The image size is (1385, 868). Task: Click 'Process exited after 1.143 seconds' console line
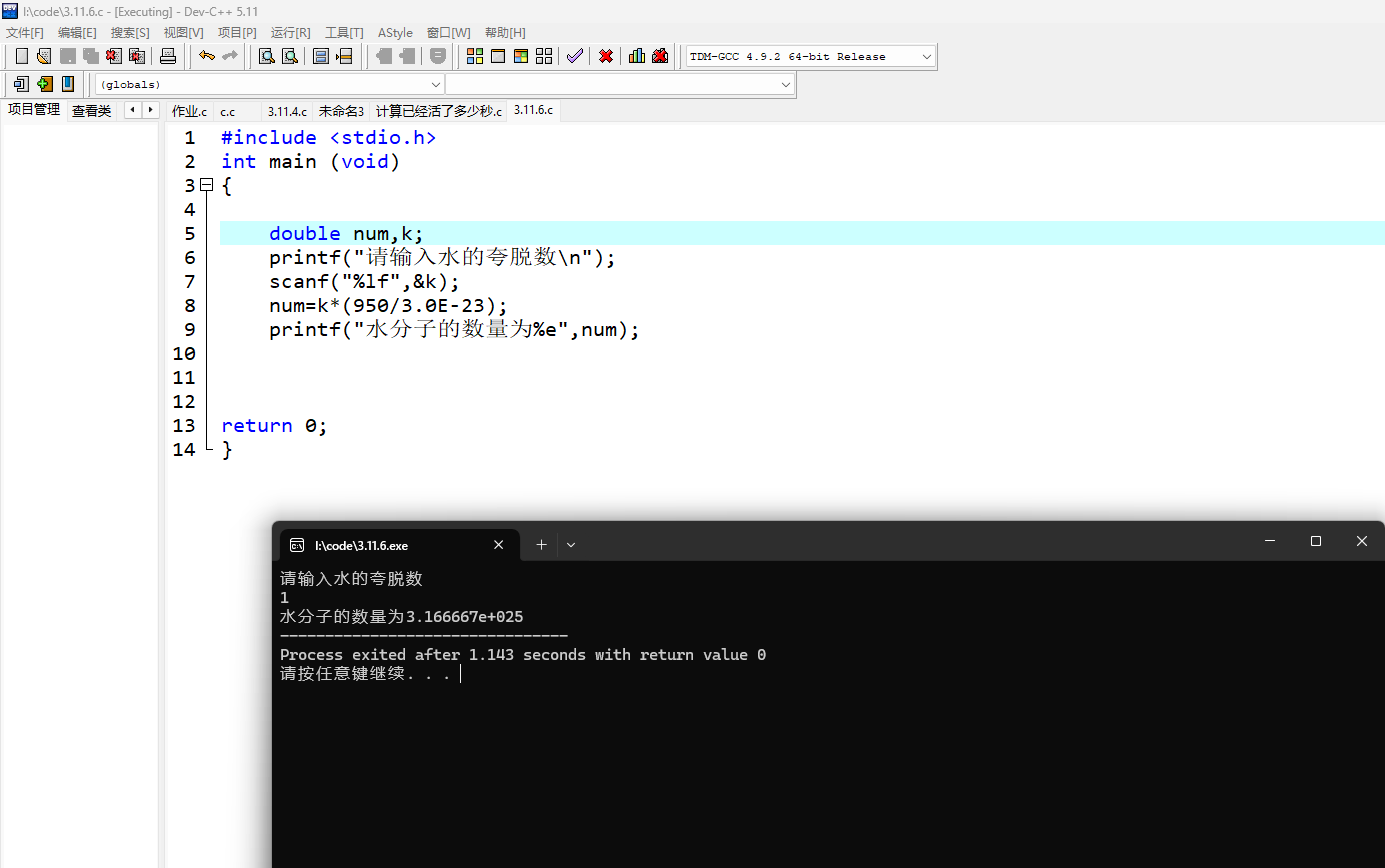(523, 655)
